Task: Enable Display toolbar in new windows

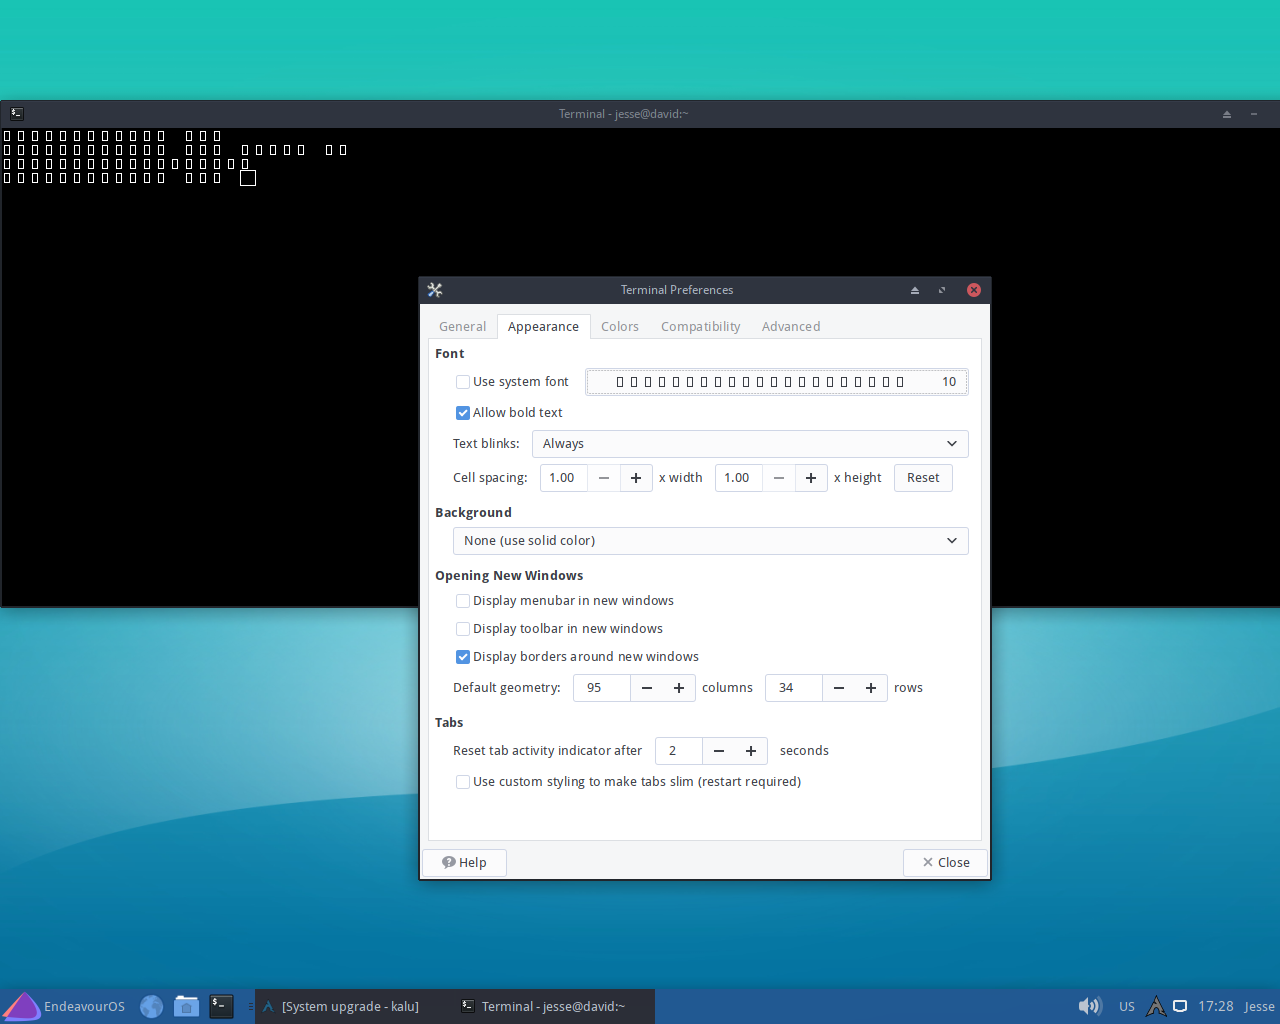Action: click(x=463, y=629)
